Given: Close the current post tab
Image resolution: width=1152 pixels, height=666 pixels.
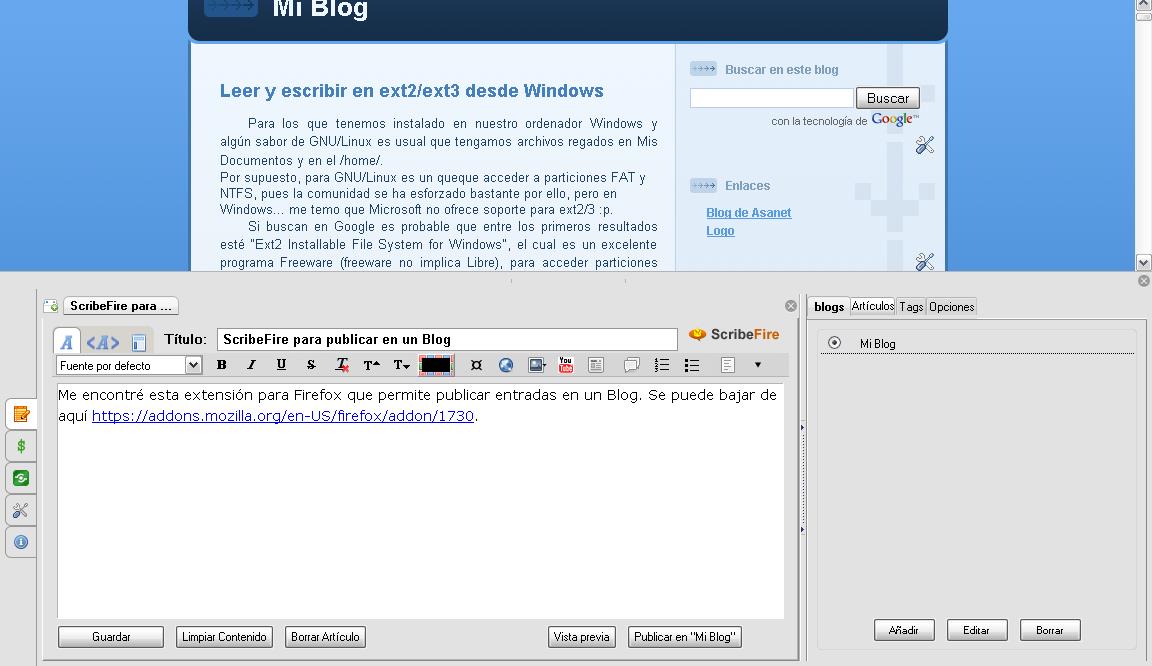Looking at the screenshot, I should pos(791,306).
